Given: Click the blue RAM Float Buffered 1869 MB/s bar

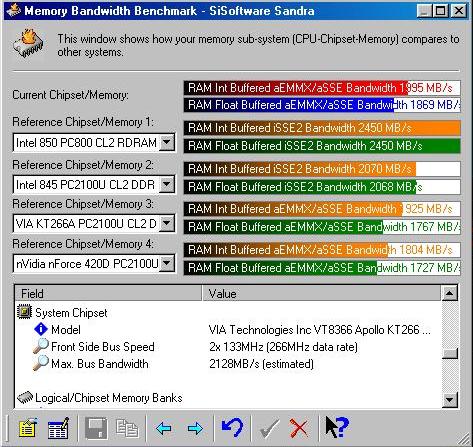Looking at the screenshot, I should click(322, 105).
